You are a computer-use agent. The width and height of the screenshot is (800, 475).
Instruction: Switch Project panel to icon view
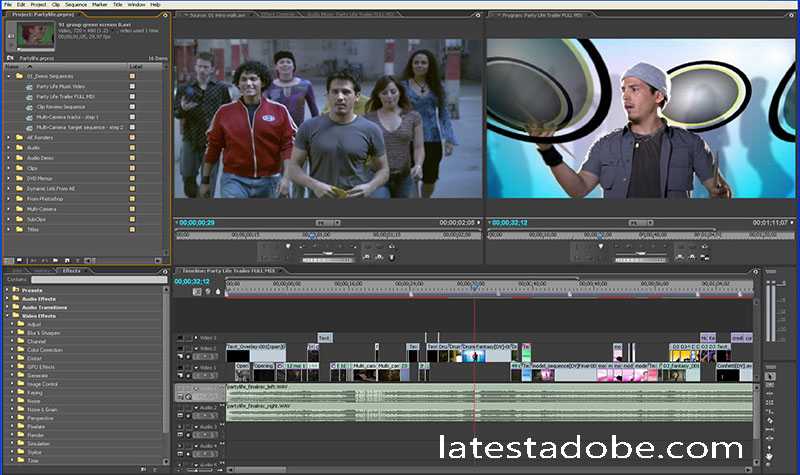[x=19, y=260]
